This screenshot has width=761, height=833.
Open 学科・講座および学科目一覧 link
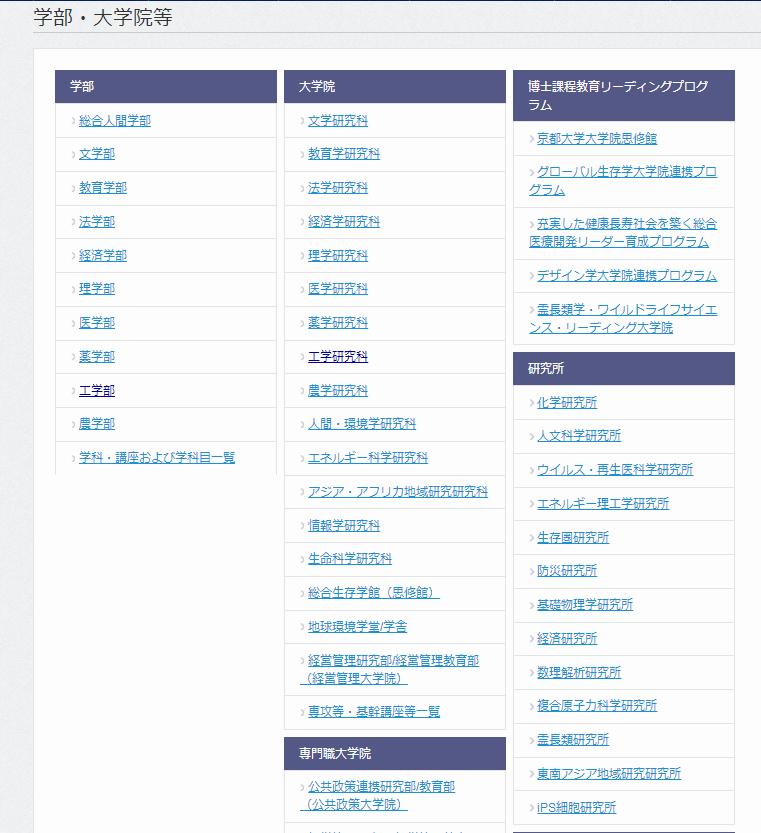tap(156, 458)
